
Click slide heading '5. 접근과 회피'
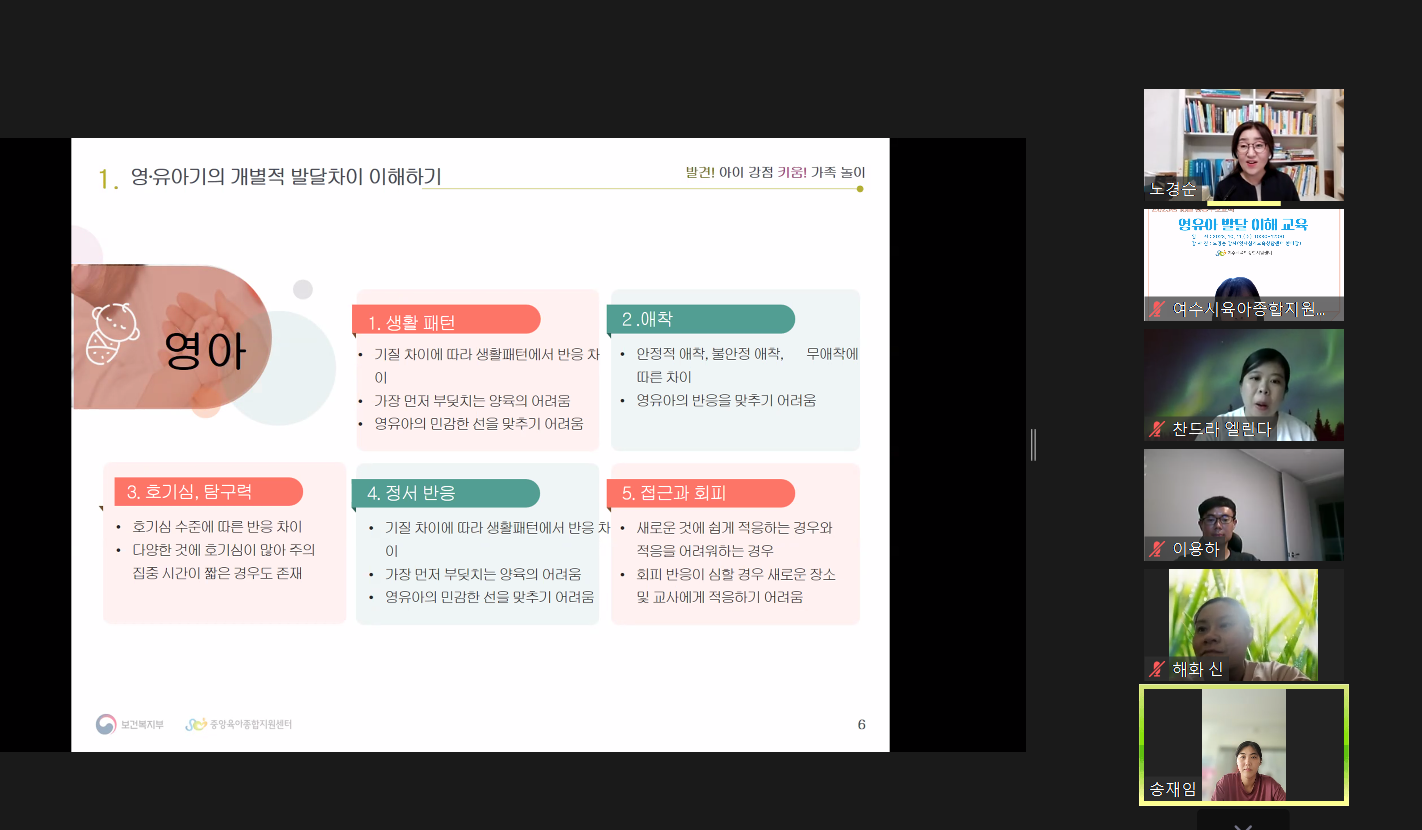[x=673, y=493]
